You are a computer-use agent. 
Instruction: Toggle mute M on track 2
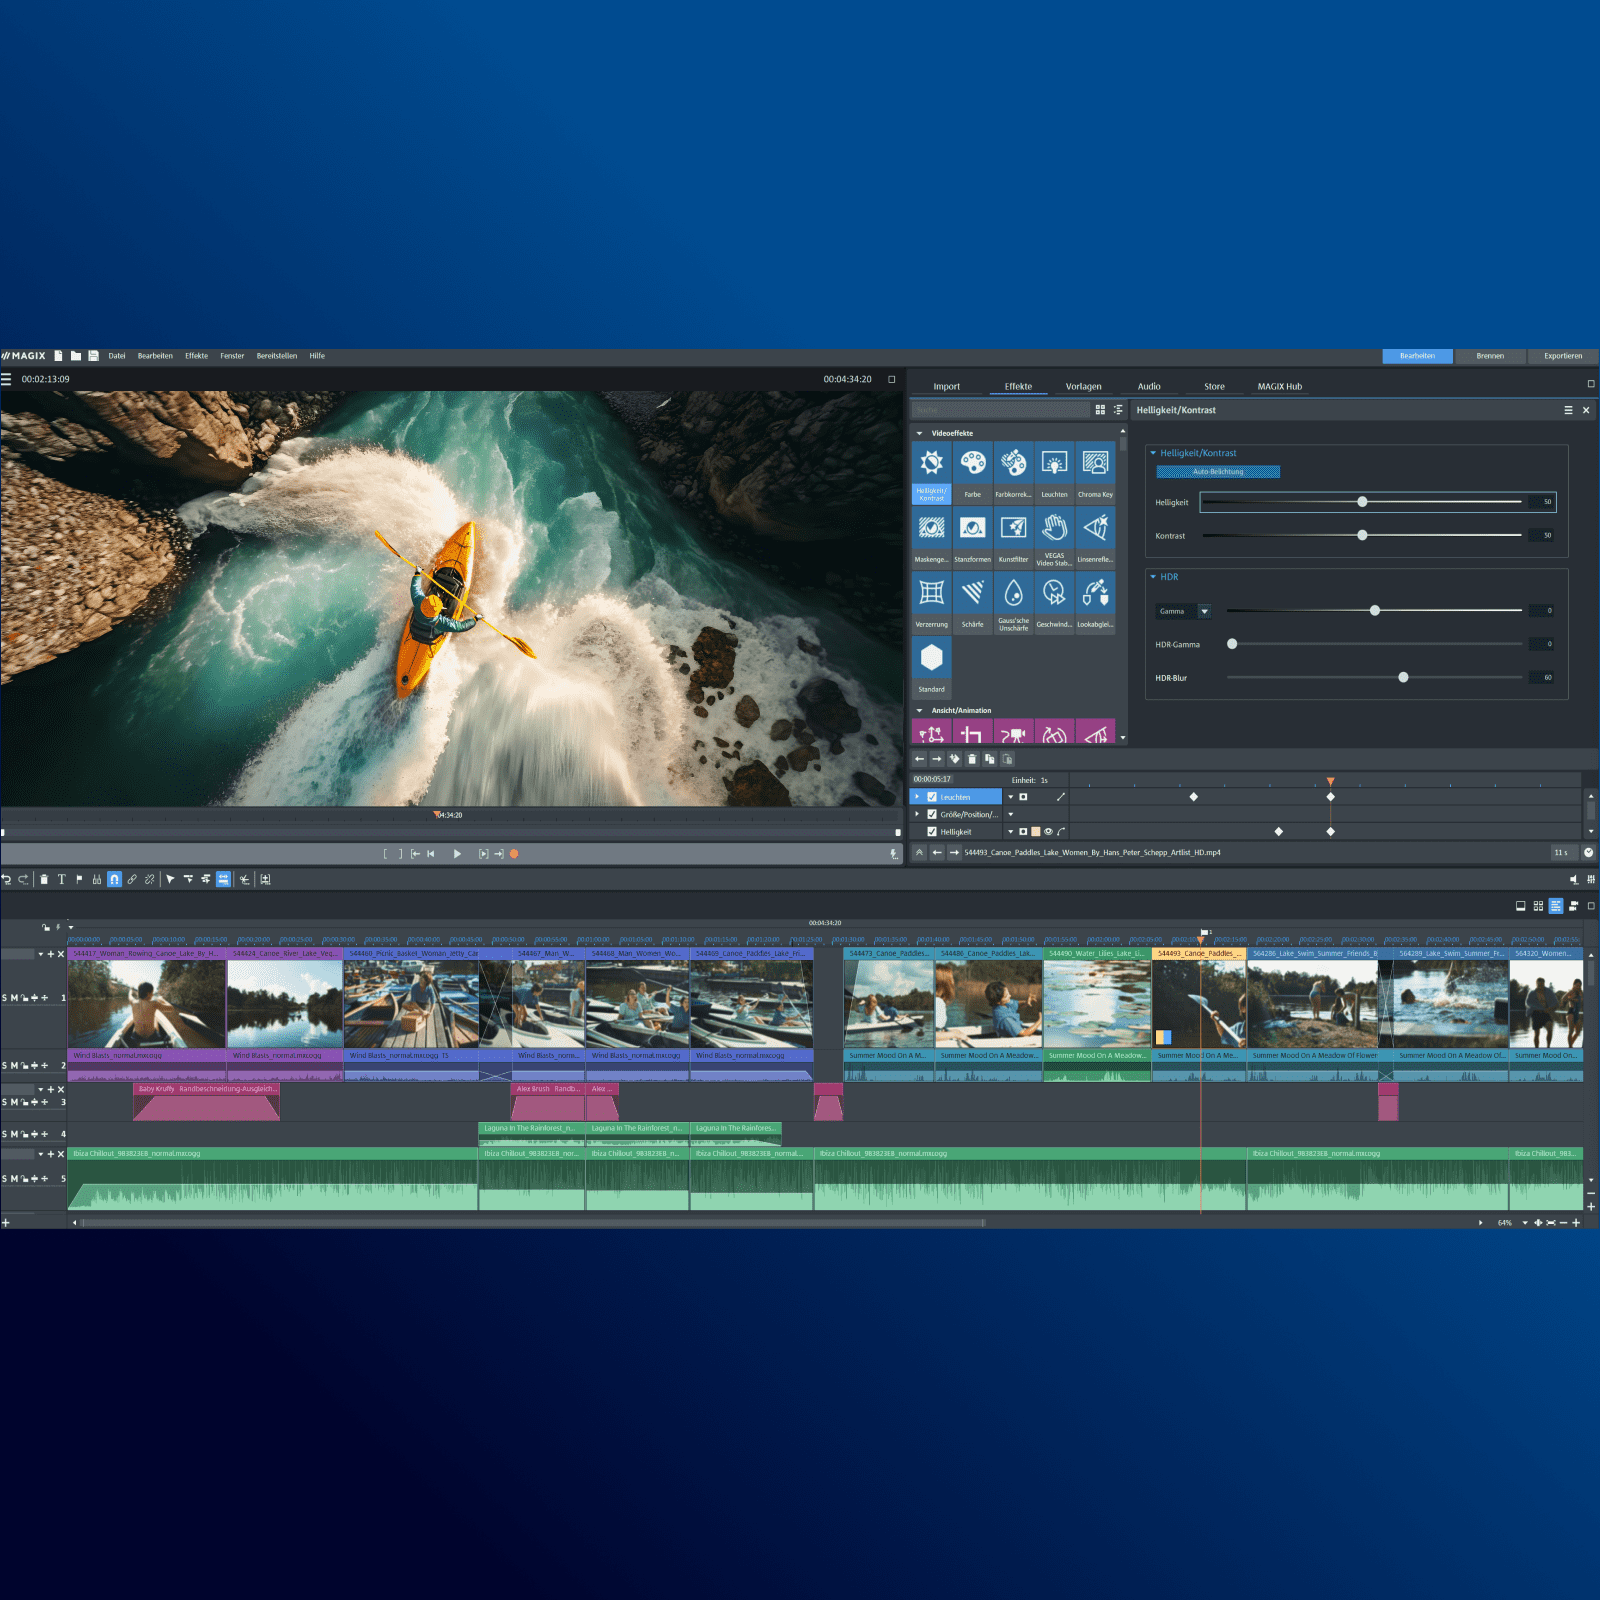coord(14,1066)
